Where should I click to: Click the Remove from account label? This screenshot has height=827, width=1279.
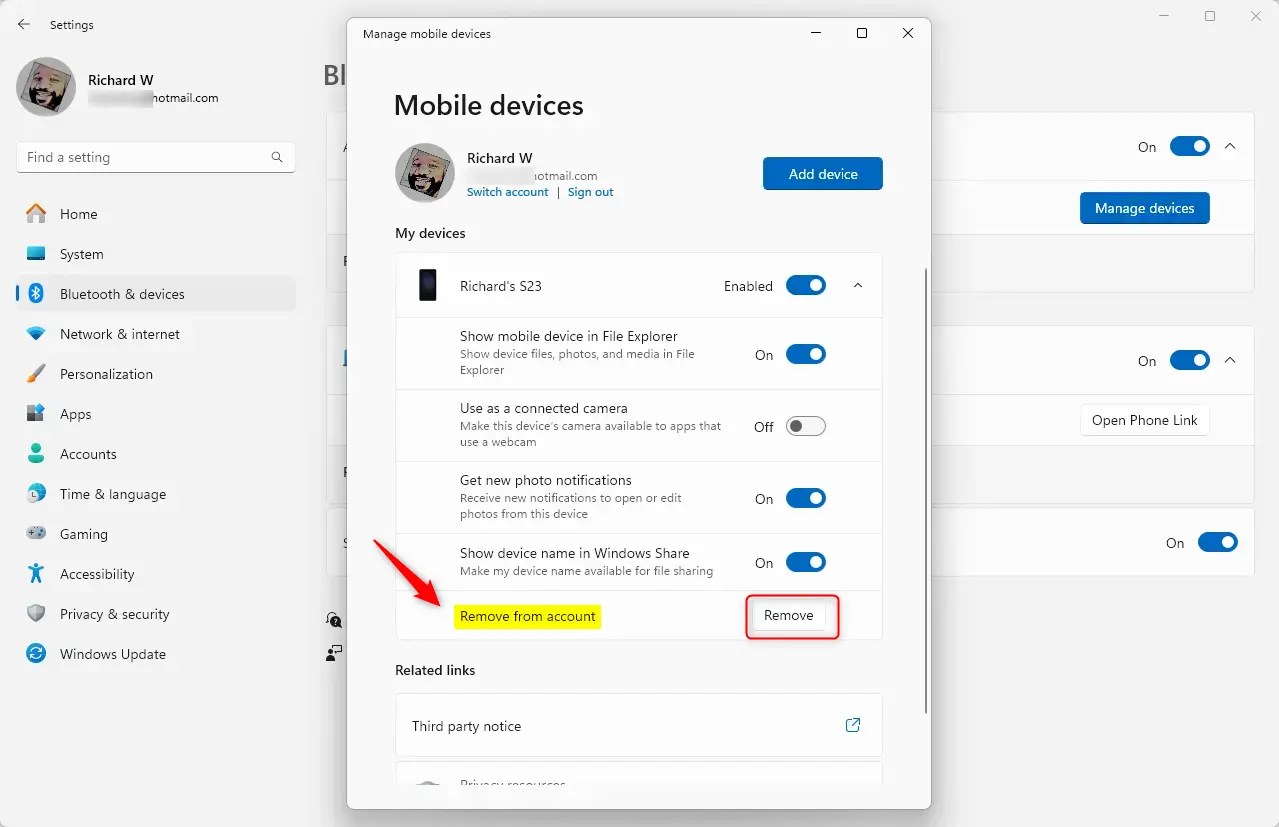tap(528, 616)
